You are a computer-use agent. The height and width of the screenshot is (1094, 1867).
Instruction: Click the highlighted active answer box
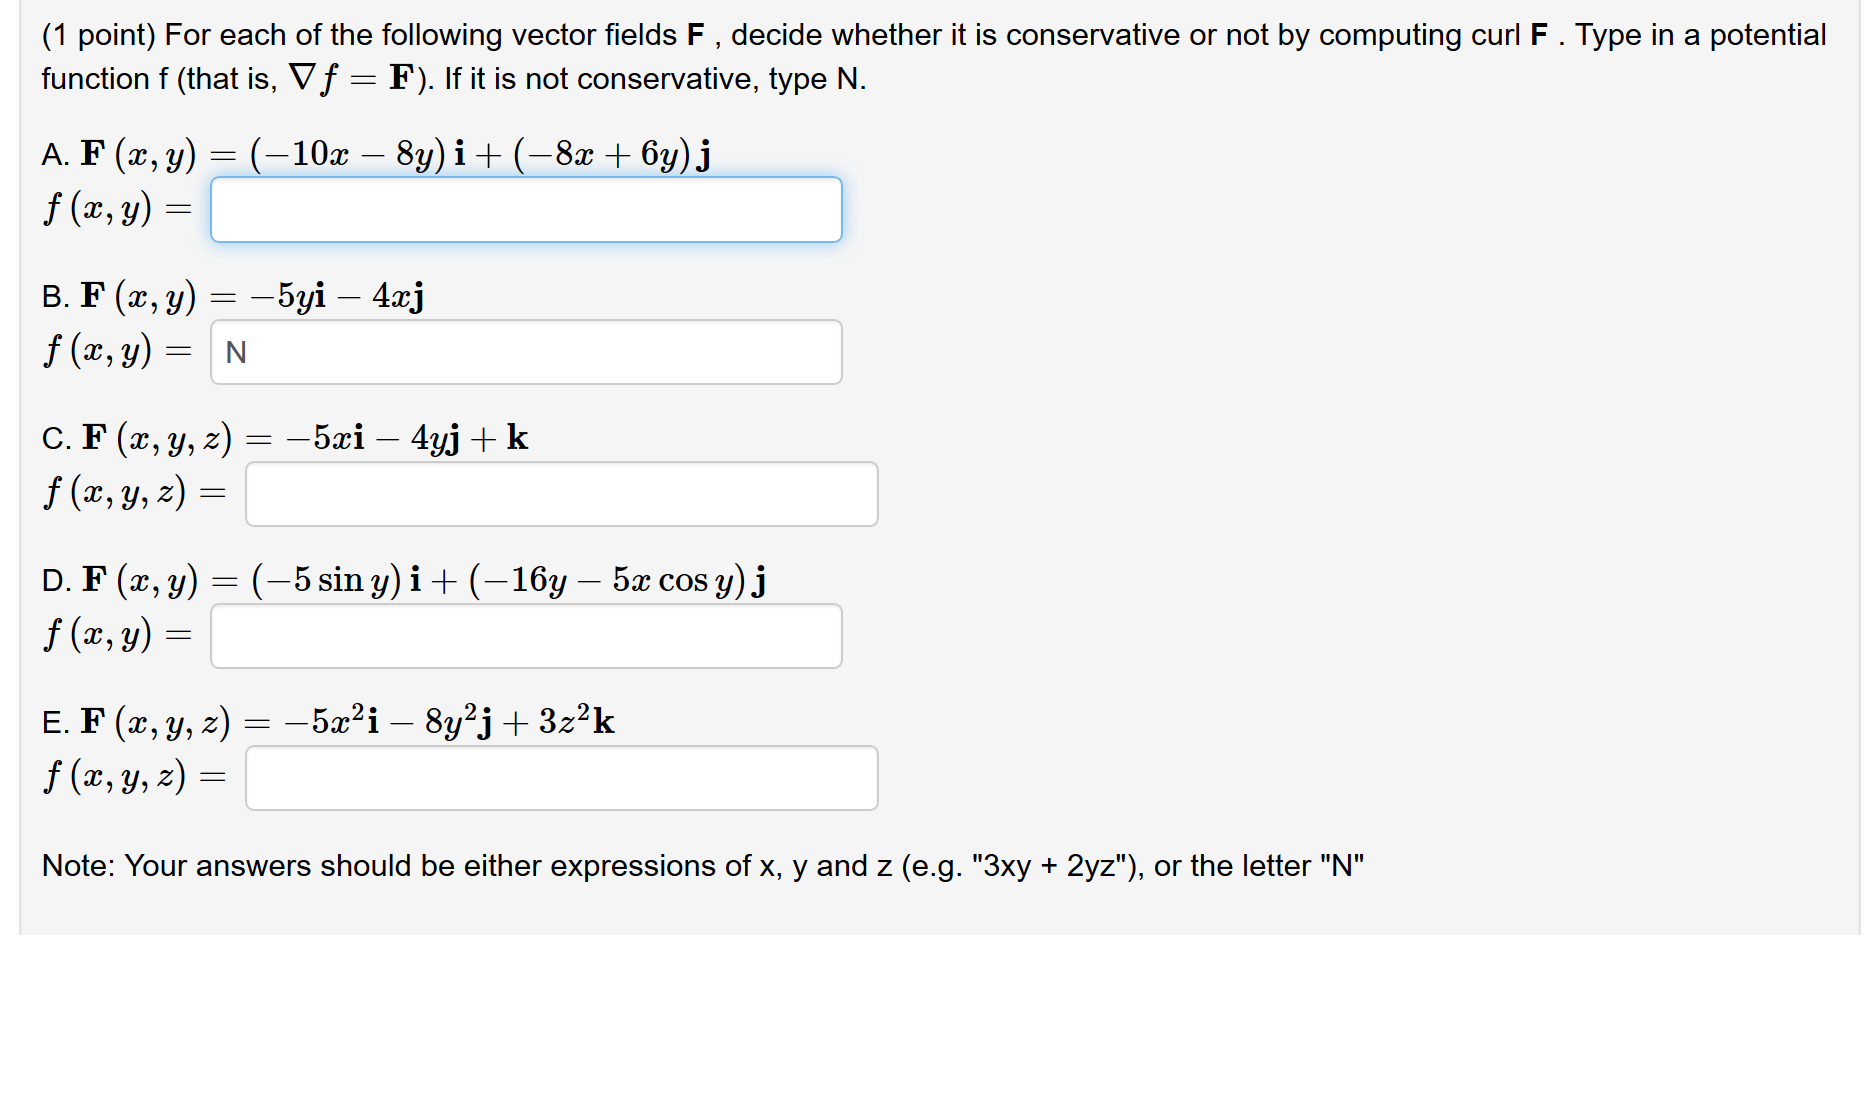pos(525,209)
